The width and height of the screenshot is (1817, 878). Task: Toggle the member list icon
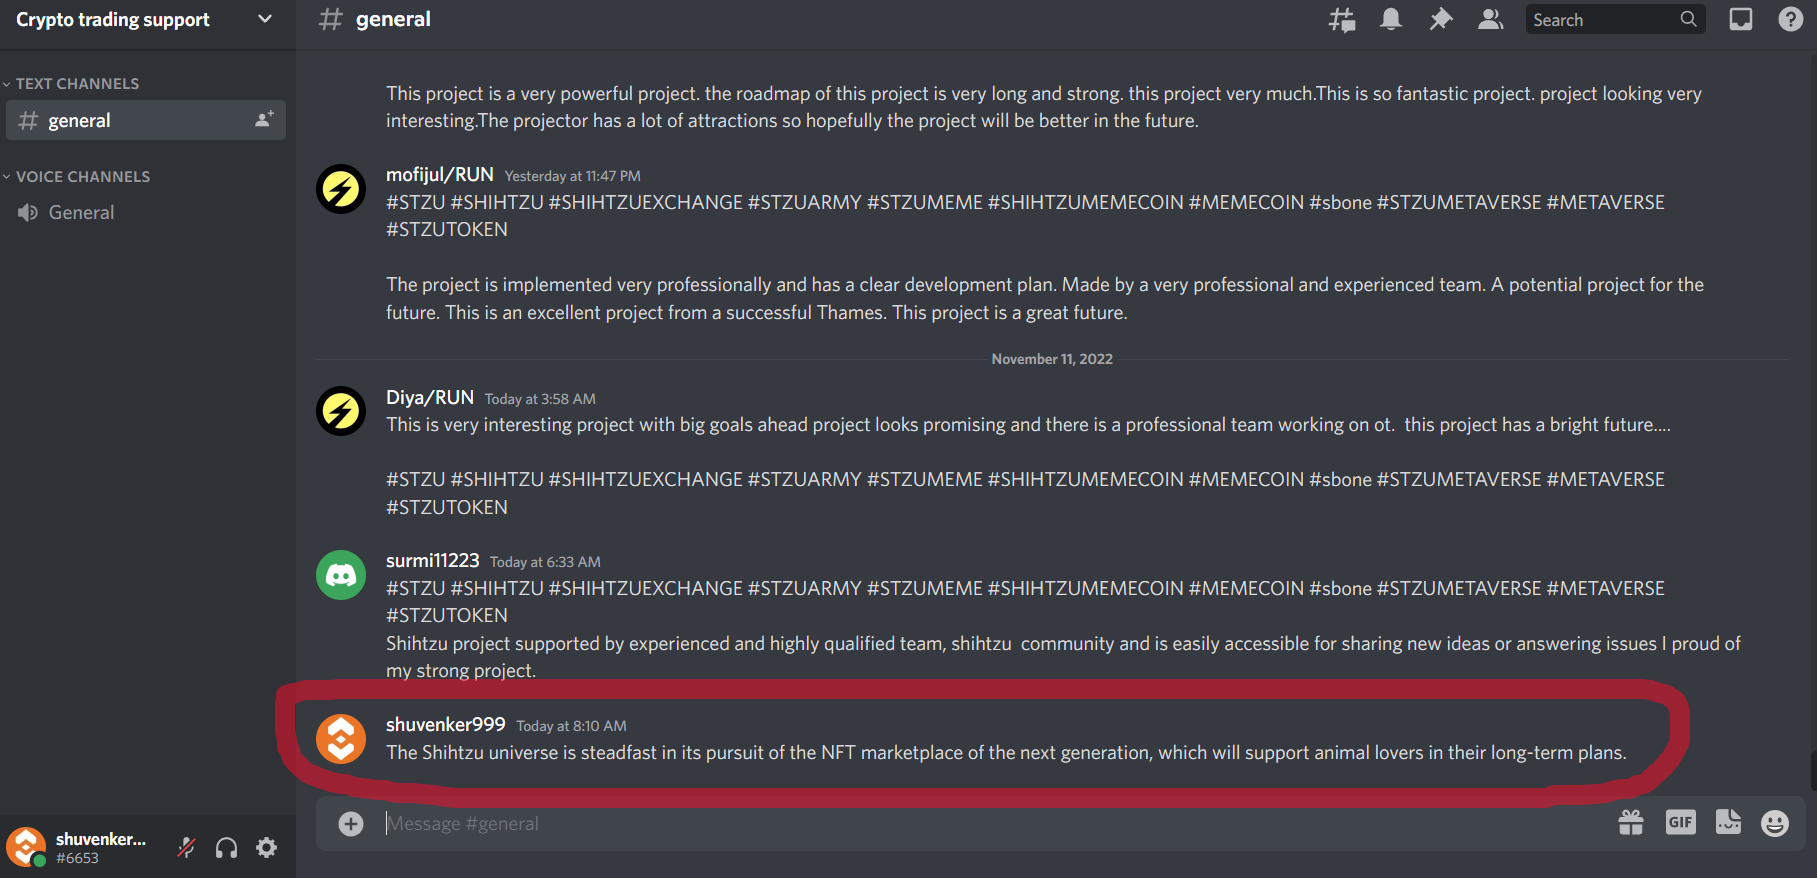click(1491, 19)
